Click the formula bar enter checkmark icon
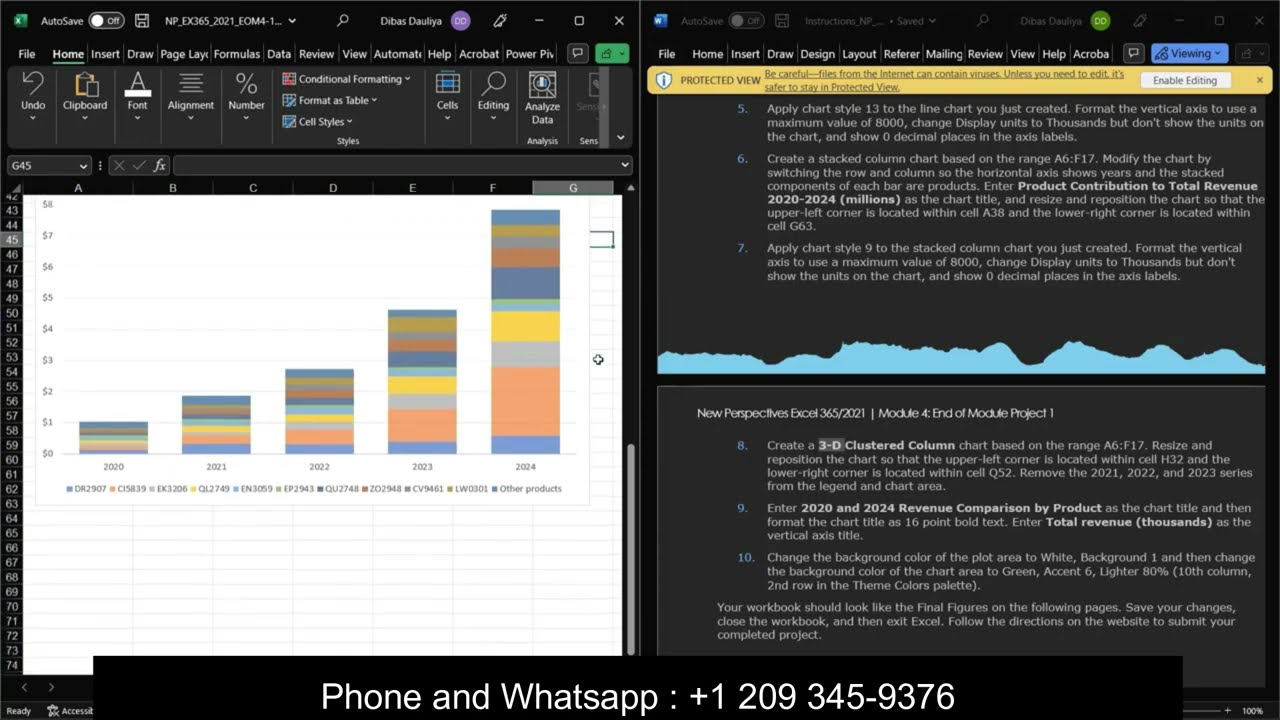Image resolution: width=1280 pixels, height=720 pixels. [x=139, y=166]
